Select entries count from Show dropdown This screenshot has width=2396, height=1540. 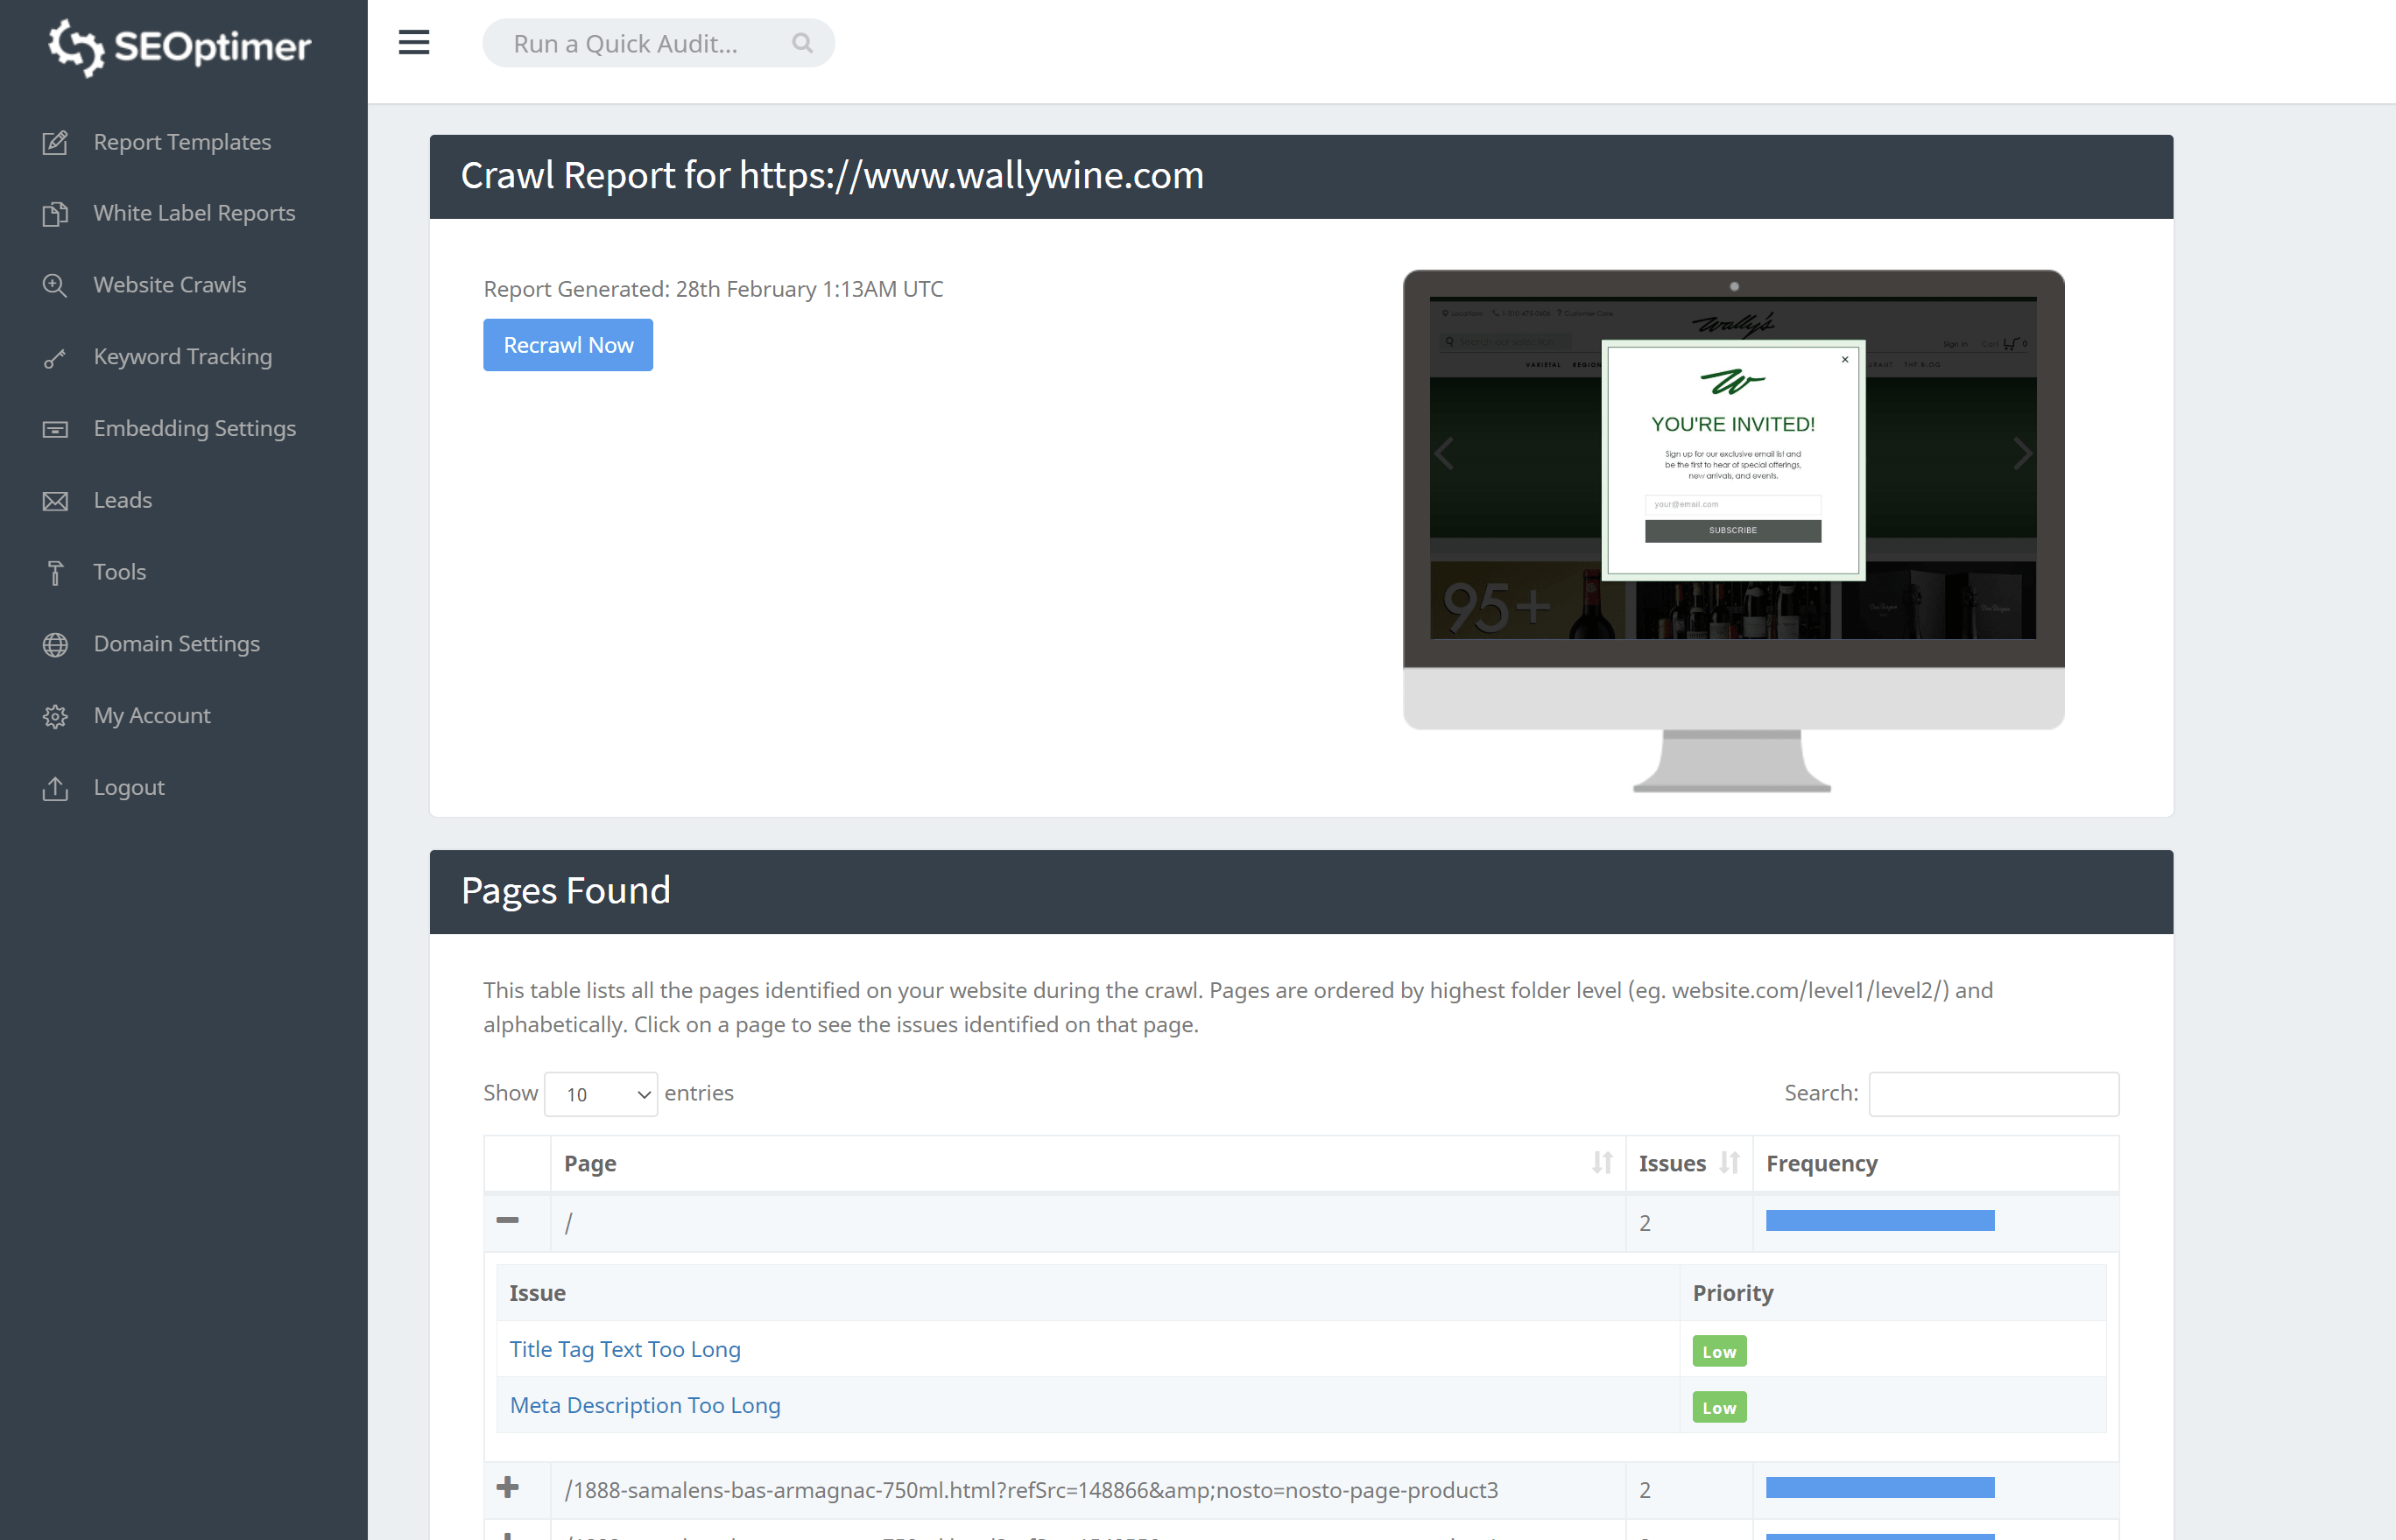tap(603, 1093)
